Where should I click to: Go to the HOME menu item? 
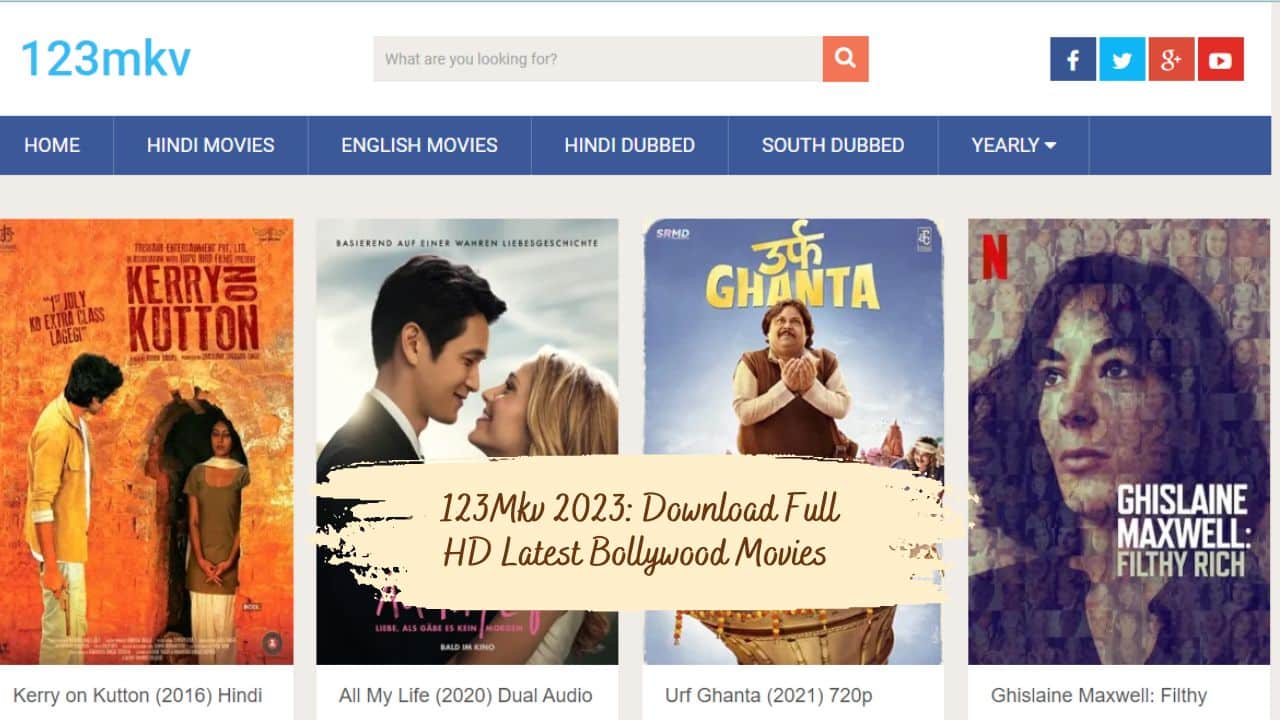coord(52,145)
